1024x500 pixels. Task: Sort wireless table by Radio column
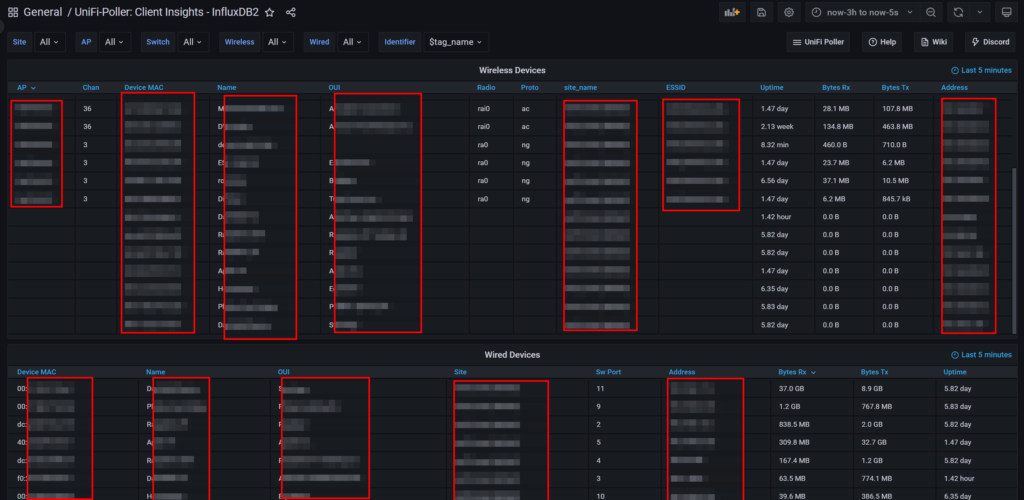pos(487,87)
